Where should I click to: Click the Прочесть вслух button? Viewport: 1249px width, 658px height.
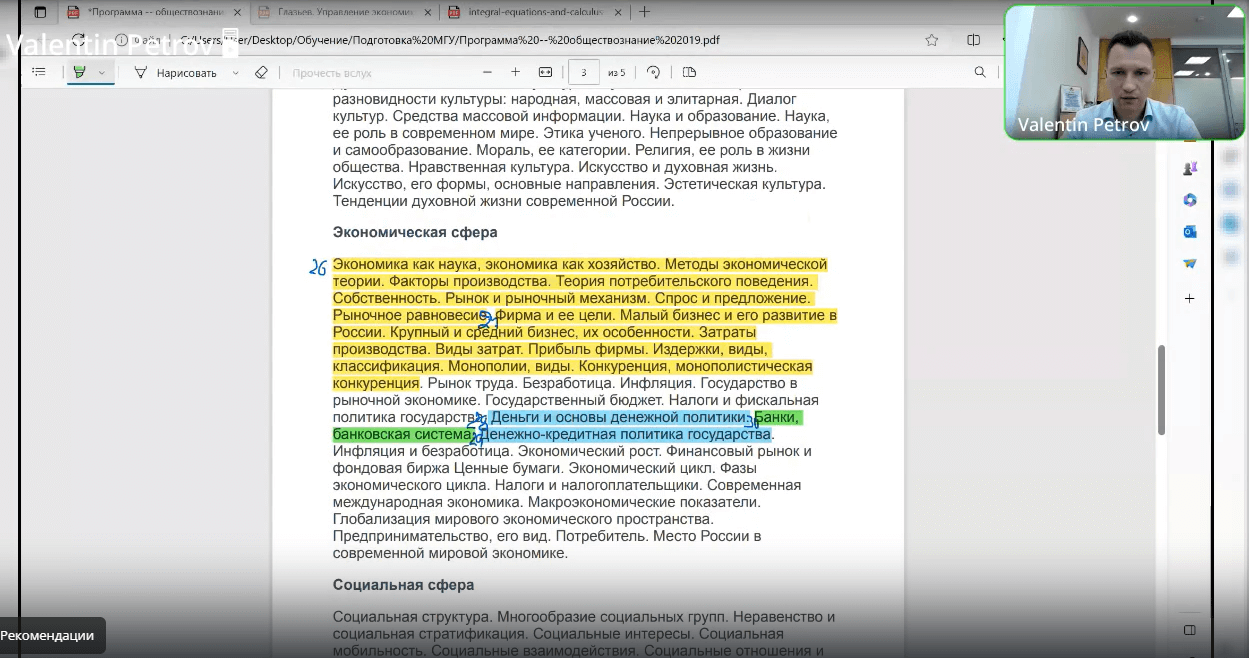pos(331,72)
